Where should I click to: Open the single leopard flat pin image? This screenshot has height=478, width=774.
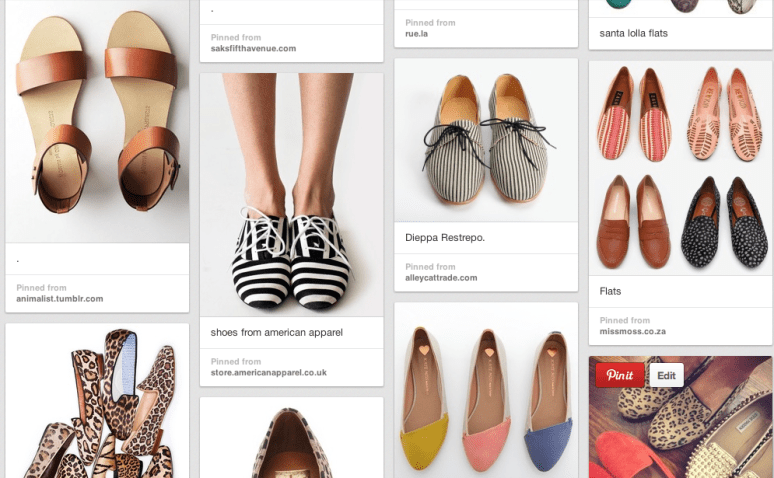tap(292, 438)
